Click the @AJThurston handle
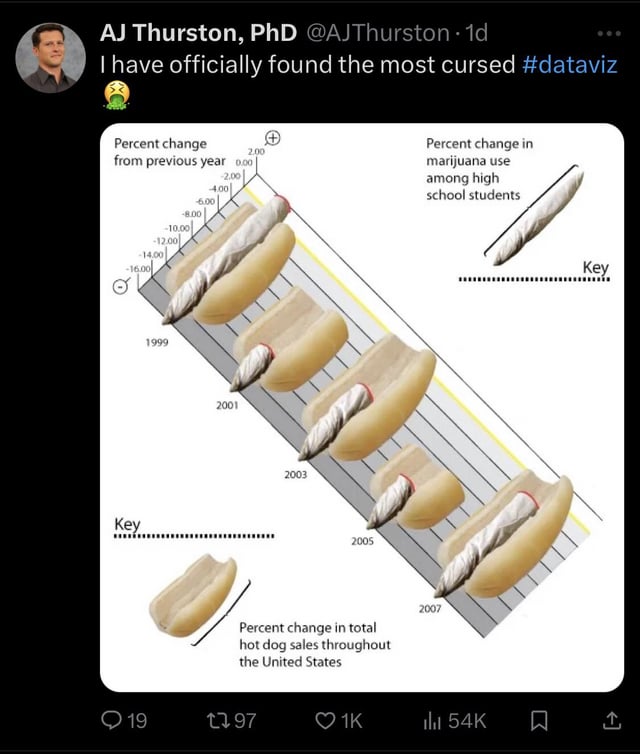640x754 pixels. (x=377, y=33)
